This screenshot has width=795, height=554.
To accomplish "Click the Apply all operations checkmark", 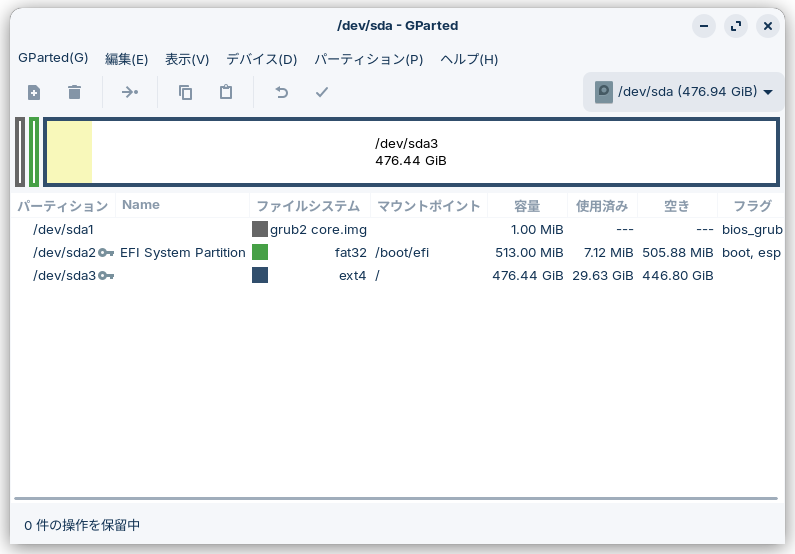I will tap(321, 92).
